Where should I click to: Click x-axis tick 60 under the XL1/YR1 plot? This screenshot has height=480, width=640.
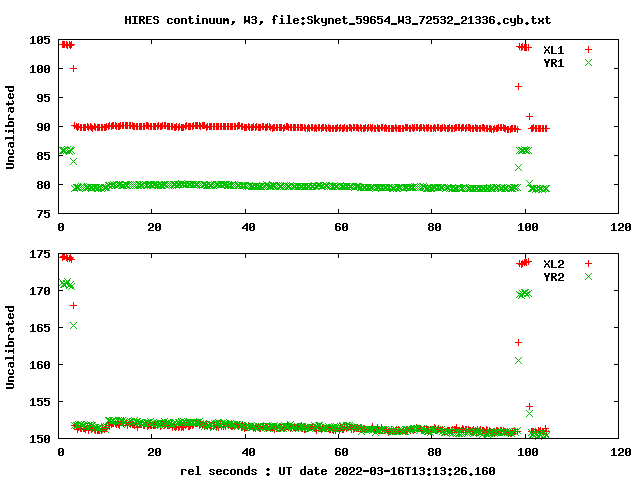341,227
